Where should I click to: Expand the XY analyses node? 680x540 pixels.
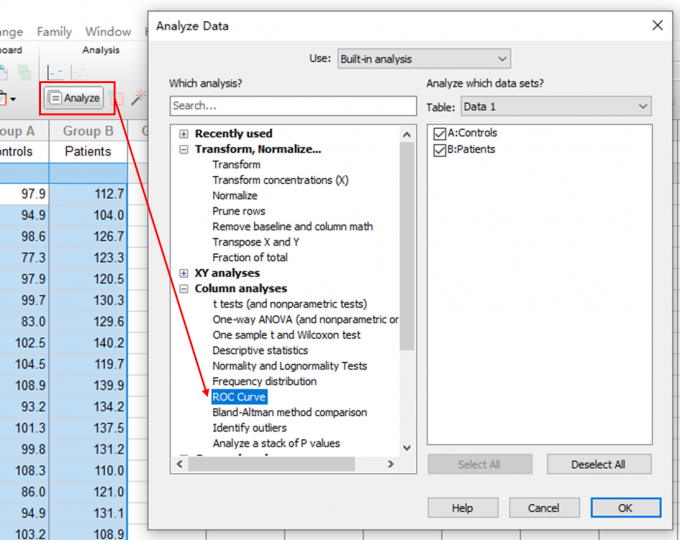[184, 273]
